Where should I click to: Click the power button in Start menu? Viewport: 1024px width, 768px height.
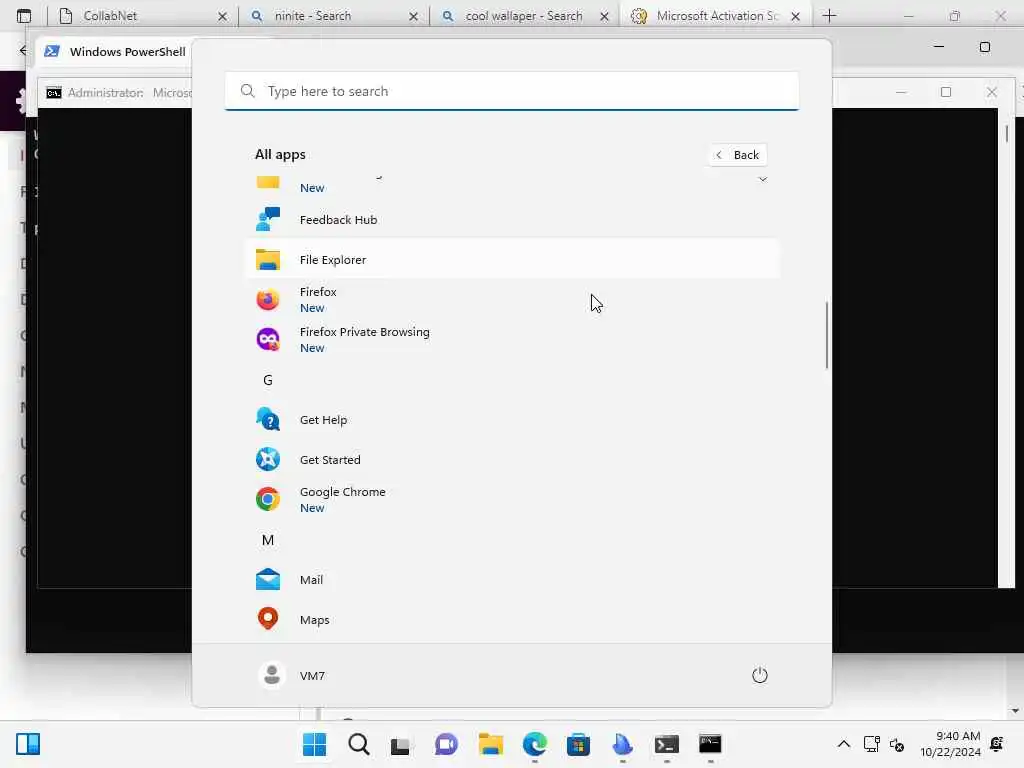tap(760, 675)
